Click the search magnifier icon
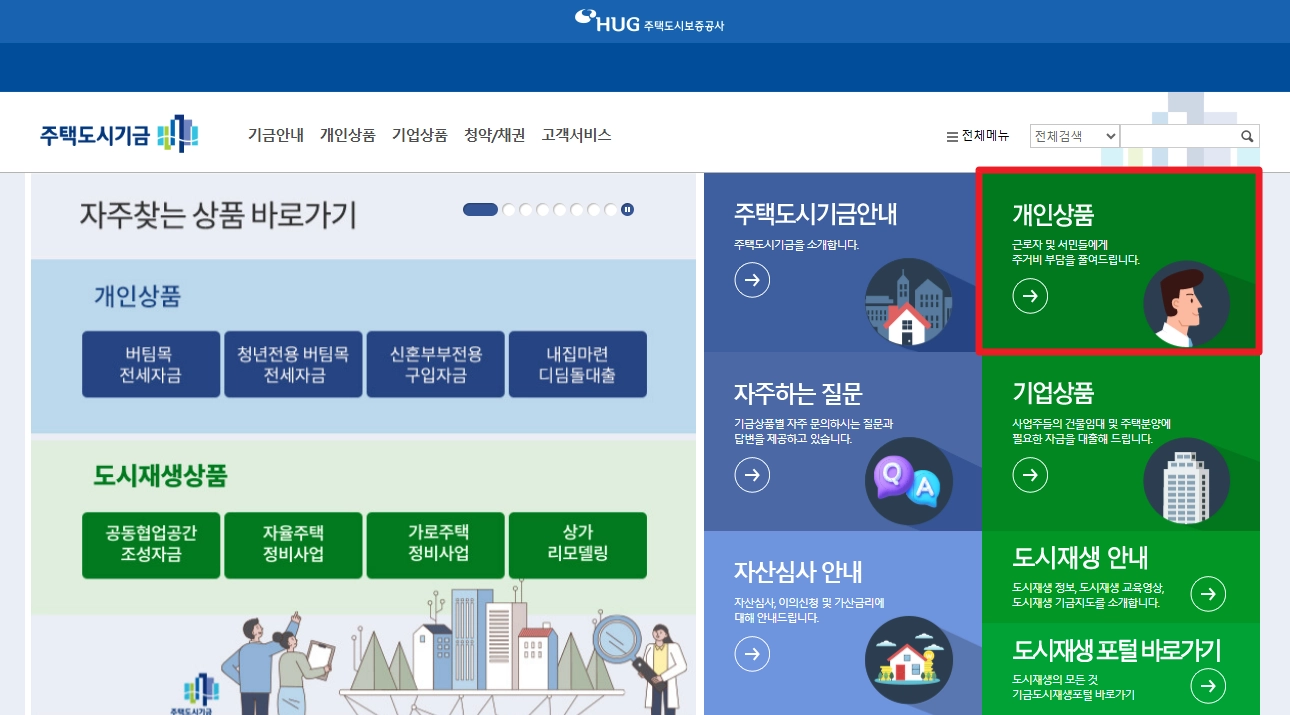 click(x=1247, y=135)
